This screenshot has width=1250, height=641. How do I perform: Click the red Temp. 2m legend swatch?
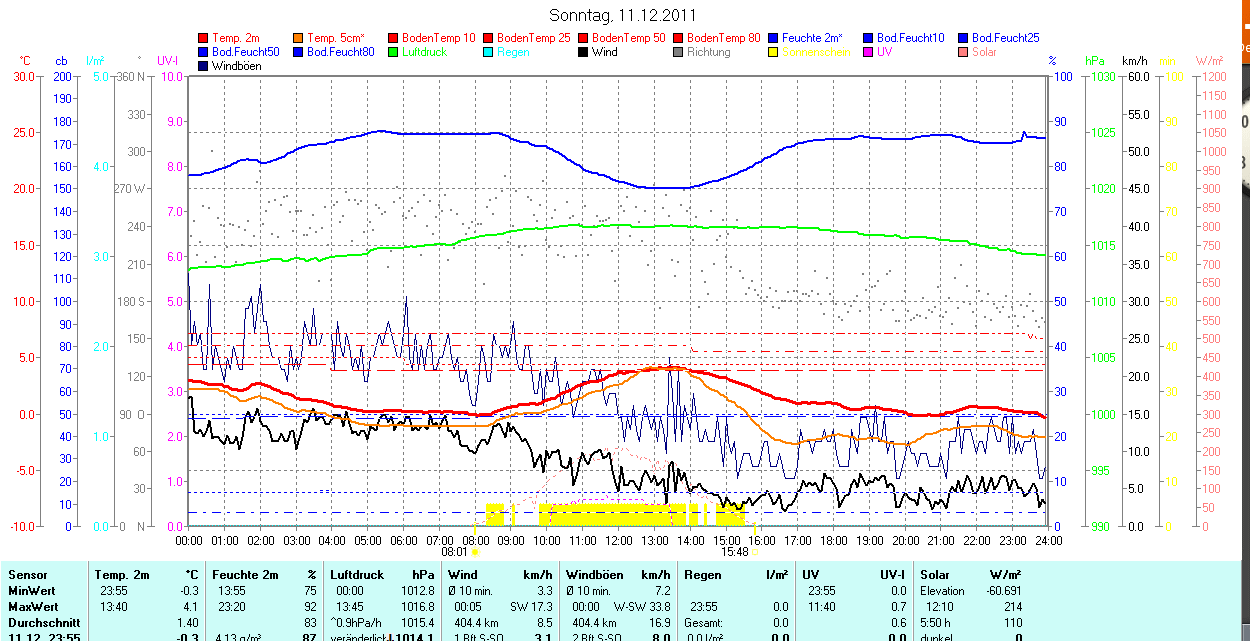[x=204, y=38]
